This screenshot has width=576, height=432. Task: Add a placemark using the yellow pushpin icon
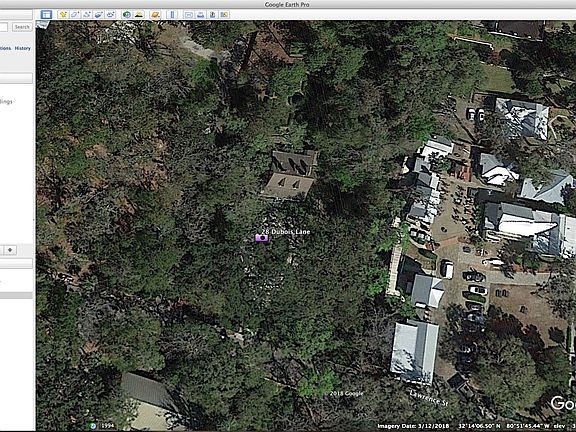coord(63,15)
